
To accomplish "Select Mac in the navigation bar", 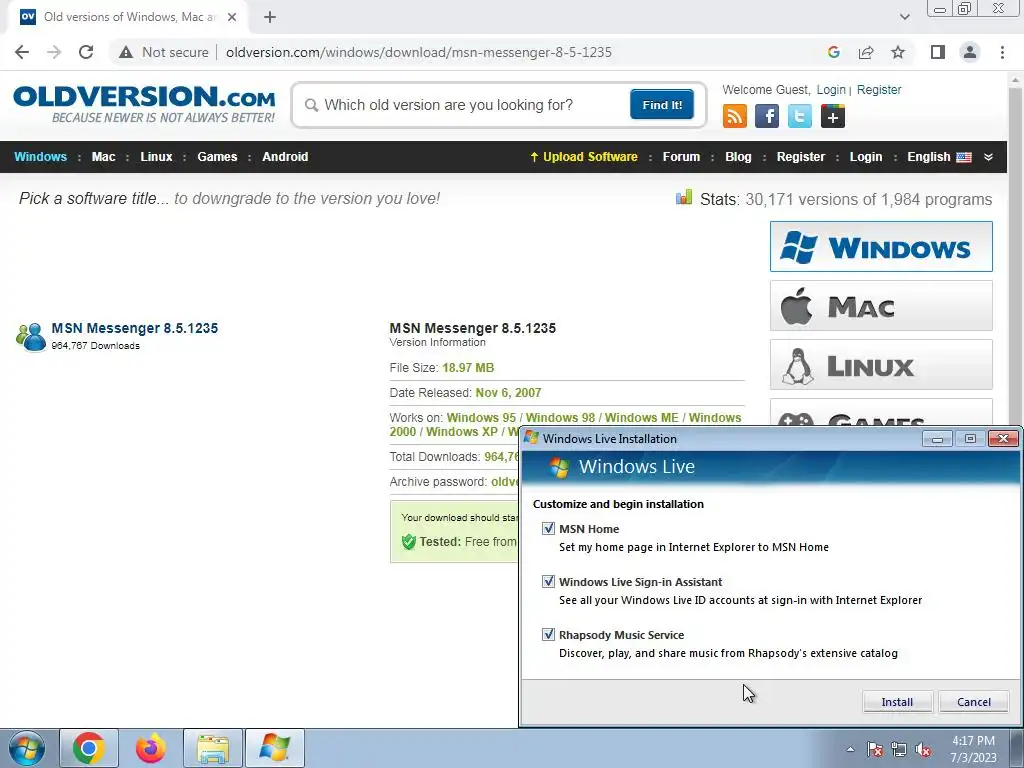I will tap(103, 157).
